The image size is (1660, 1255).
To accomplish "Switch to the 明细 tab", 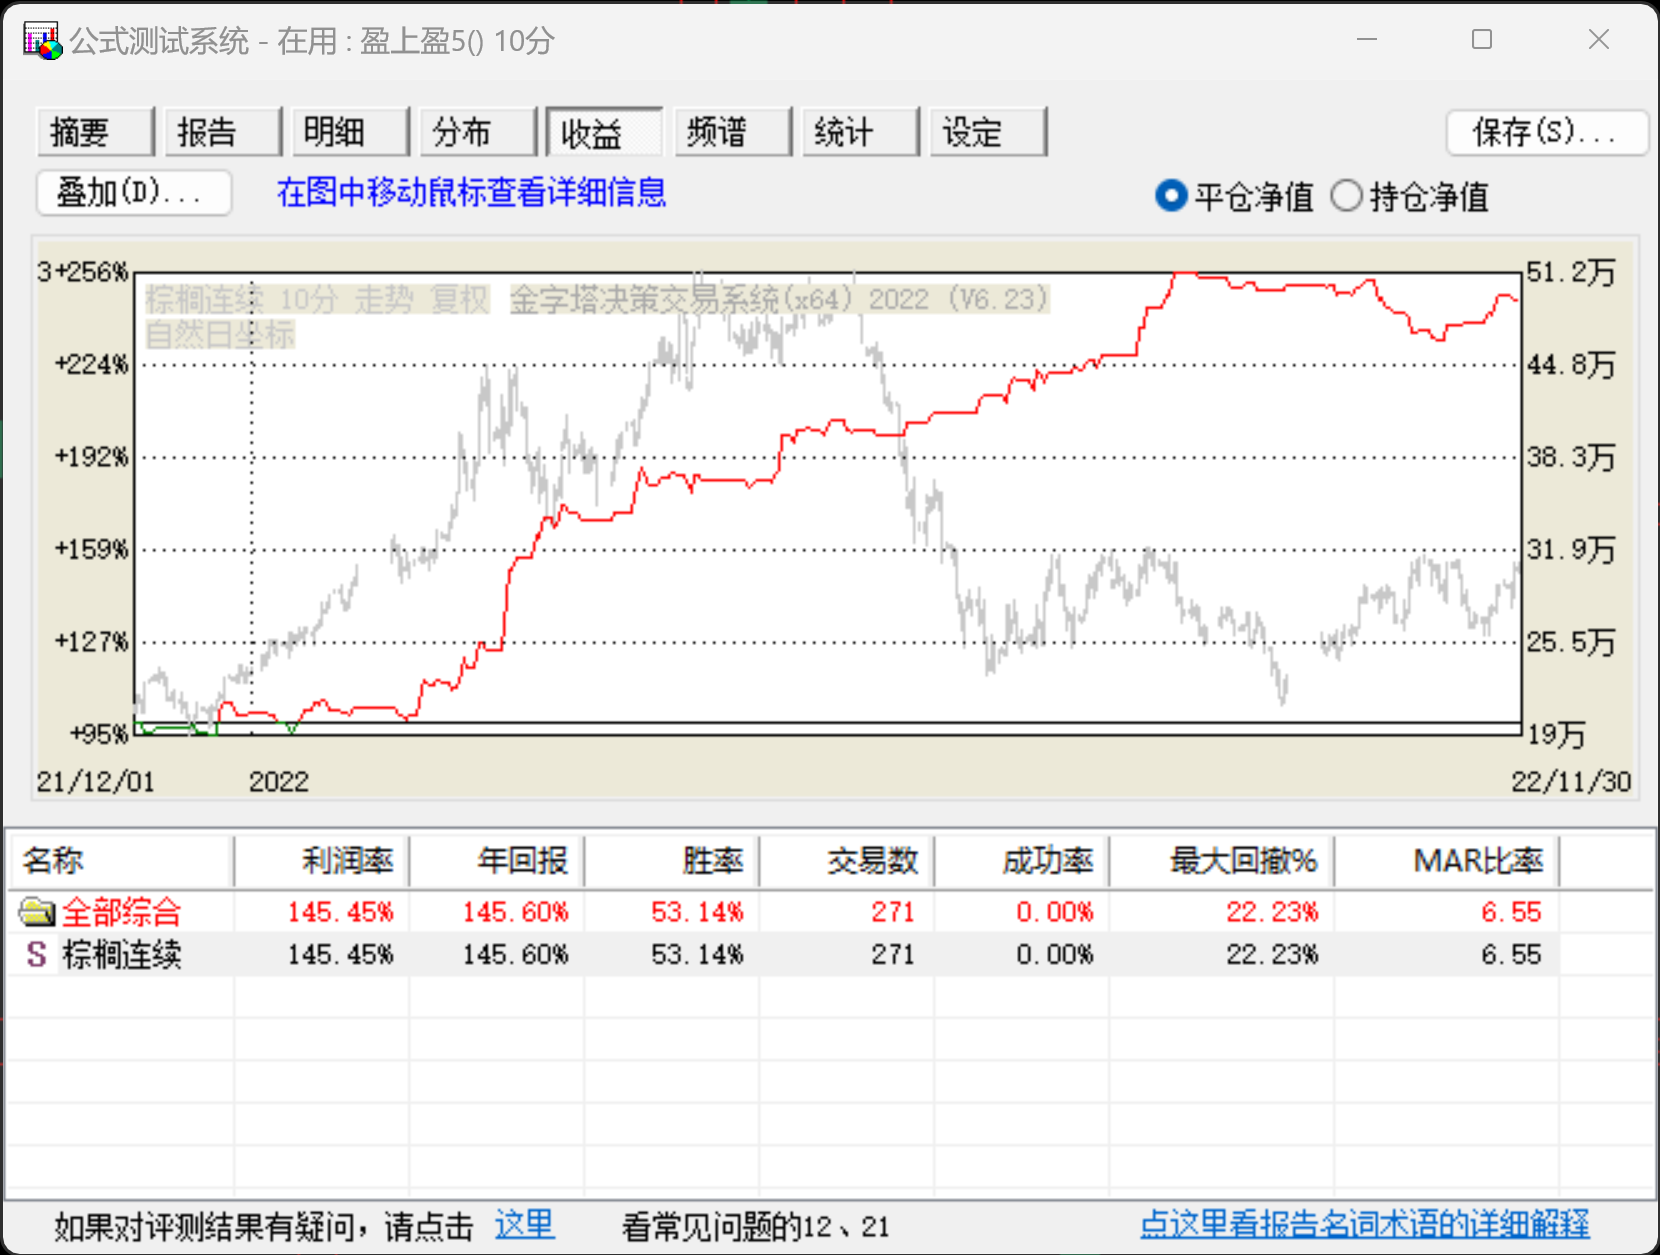I will click(350, 132).
